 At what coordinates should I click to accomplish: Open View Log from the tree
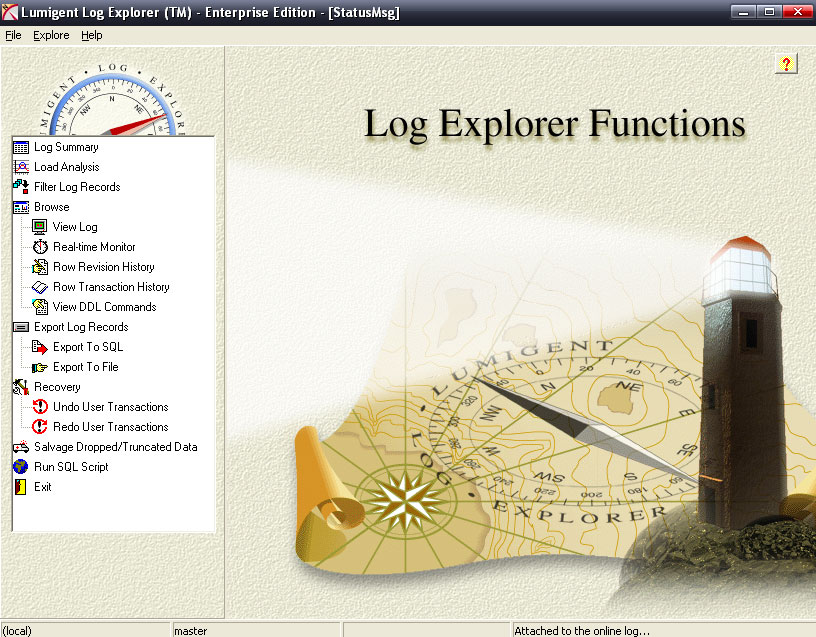(x=75, y=227)
